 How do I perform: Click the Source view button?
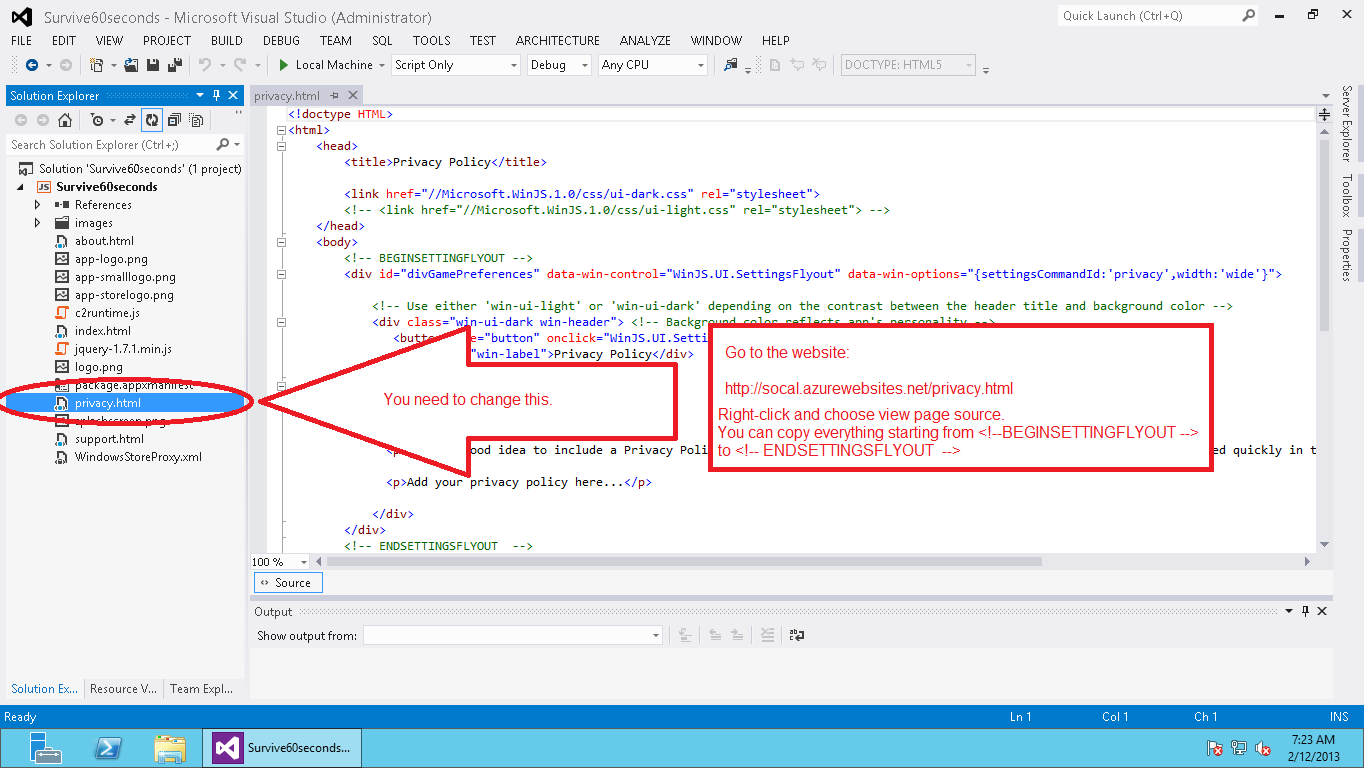coord(287,583)
